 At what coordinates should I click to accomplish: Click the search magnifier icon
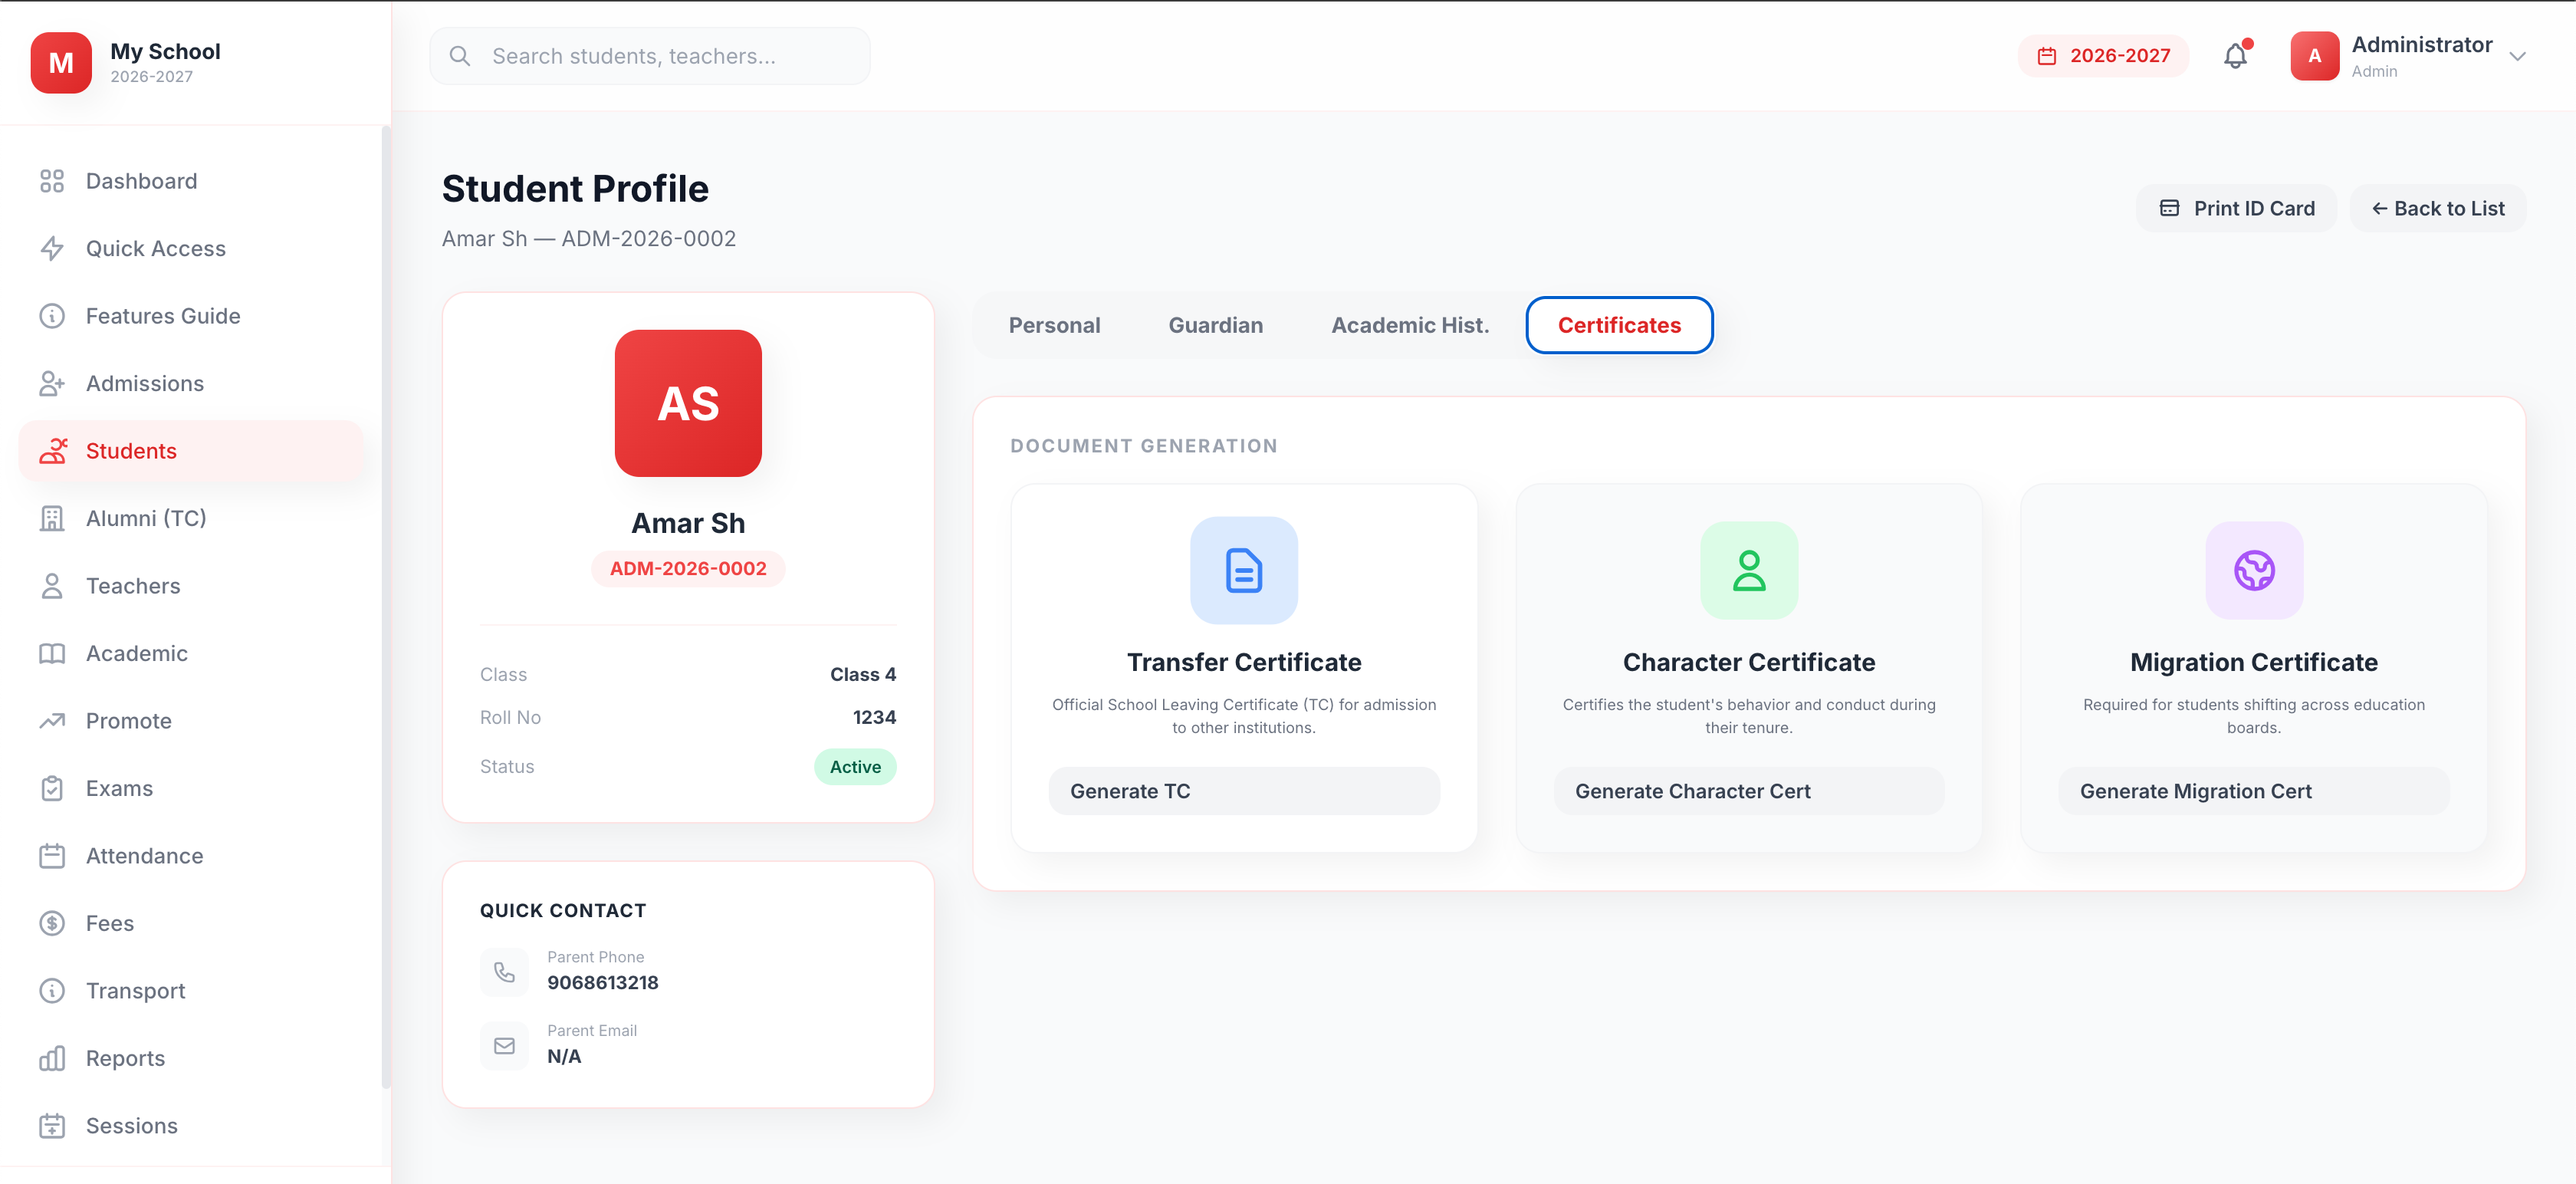tap(460, 56)
